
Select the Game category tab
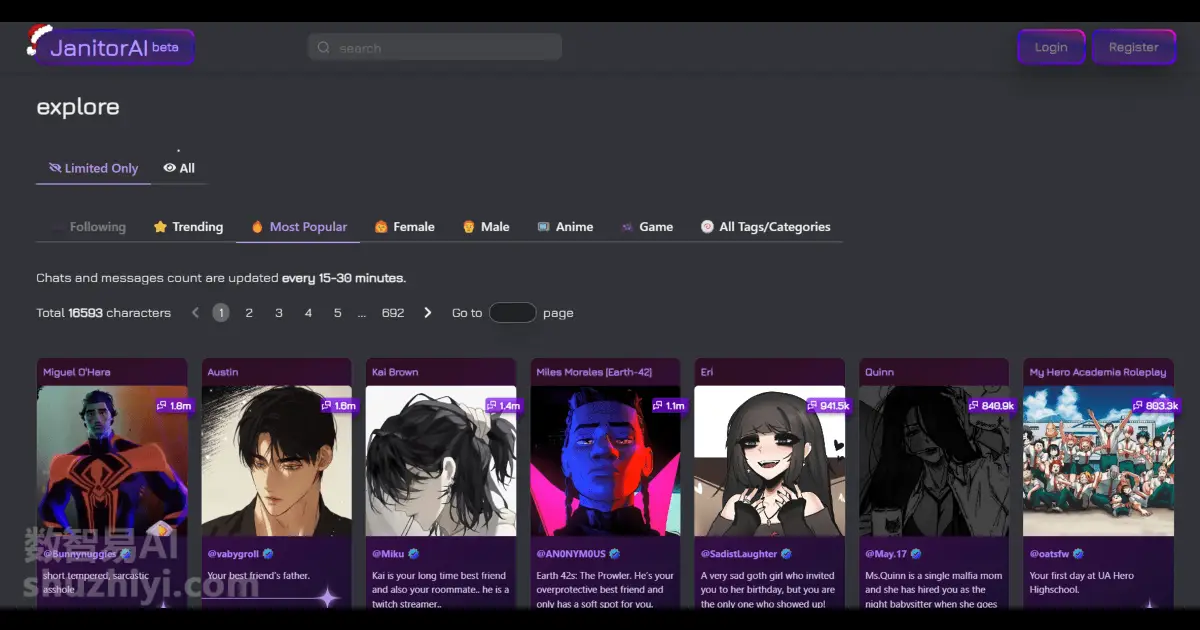[x=647, y=227]
